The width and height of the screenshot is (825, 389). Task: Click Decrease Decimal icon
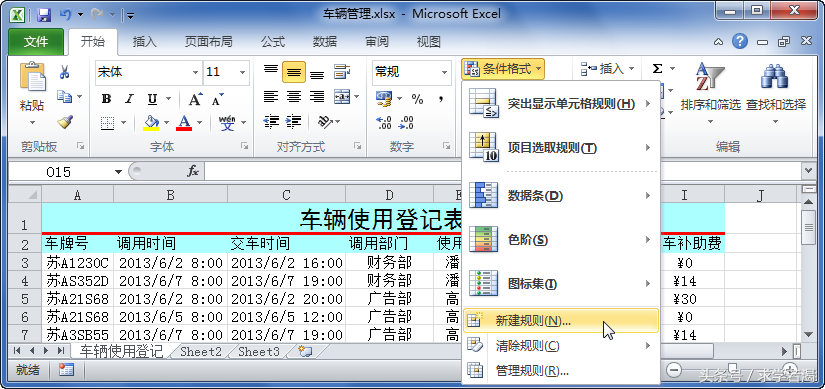[406, 123]
